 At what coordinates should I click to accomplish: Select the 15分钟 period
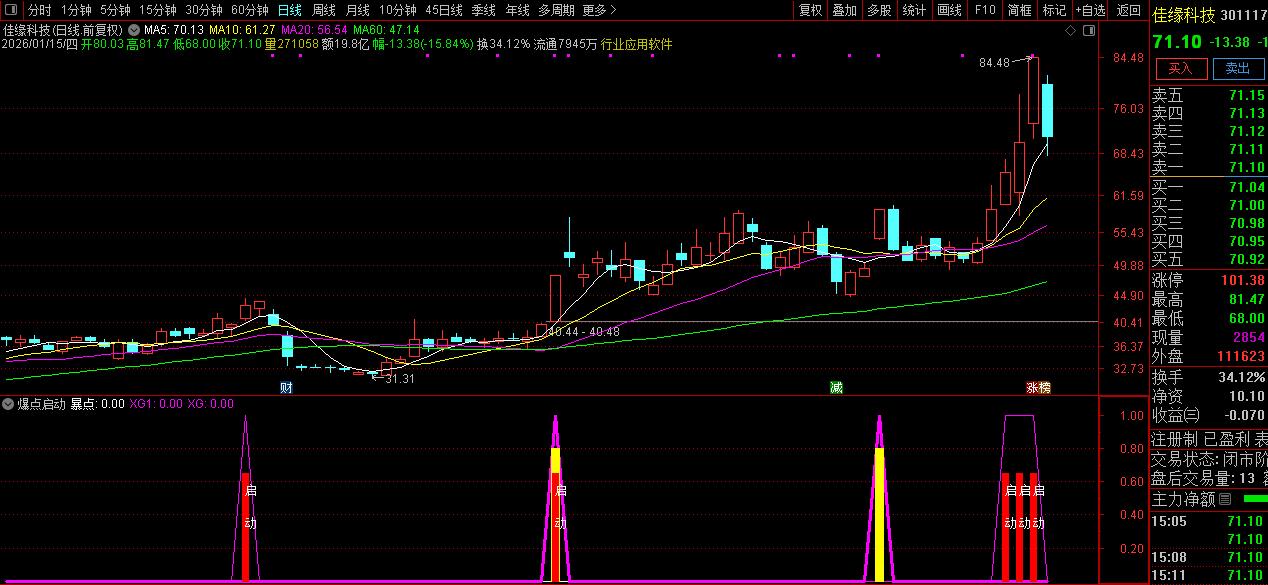(x=158, y=10)
